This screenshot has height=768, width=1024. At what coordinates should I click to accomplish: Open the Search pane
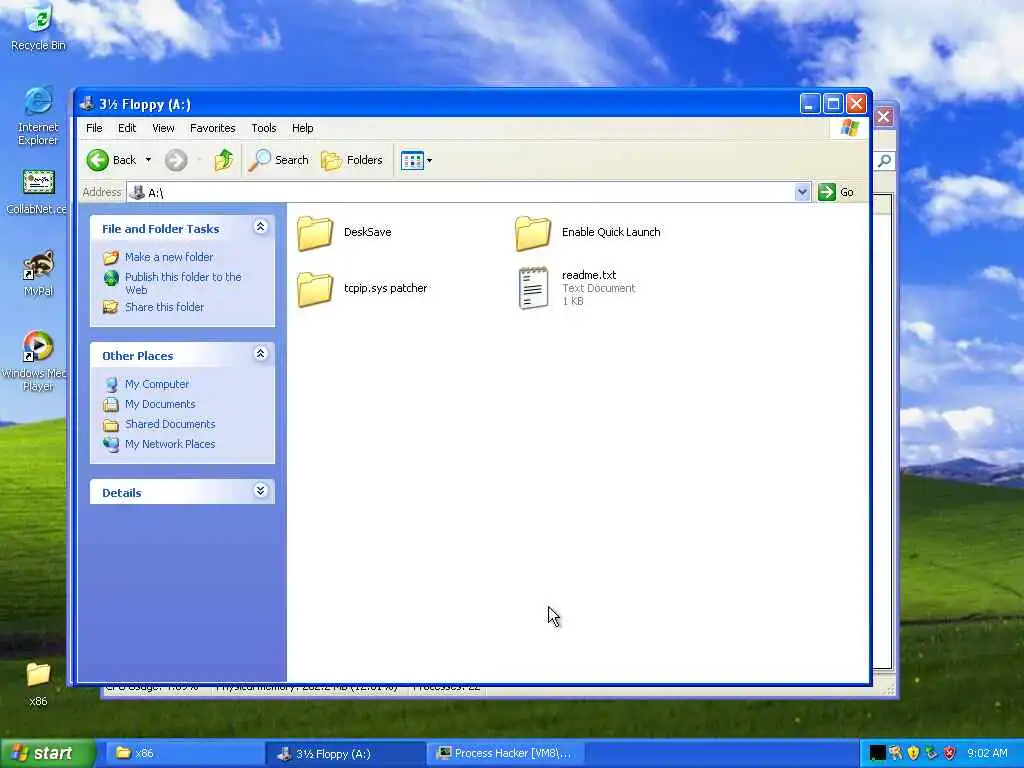click(279, 160)
